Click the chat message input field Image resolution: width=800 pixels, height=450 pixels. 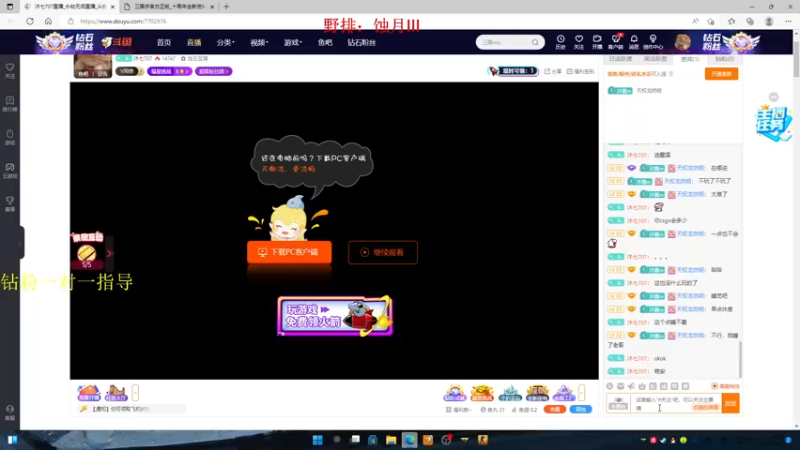pyautogui.click(x=676, y=403)
